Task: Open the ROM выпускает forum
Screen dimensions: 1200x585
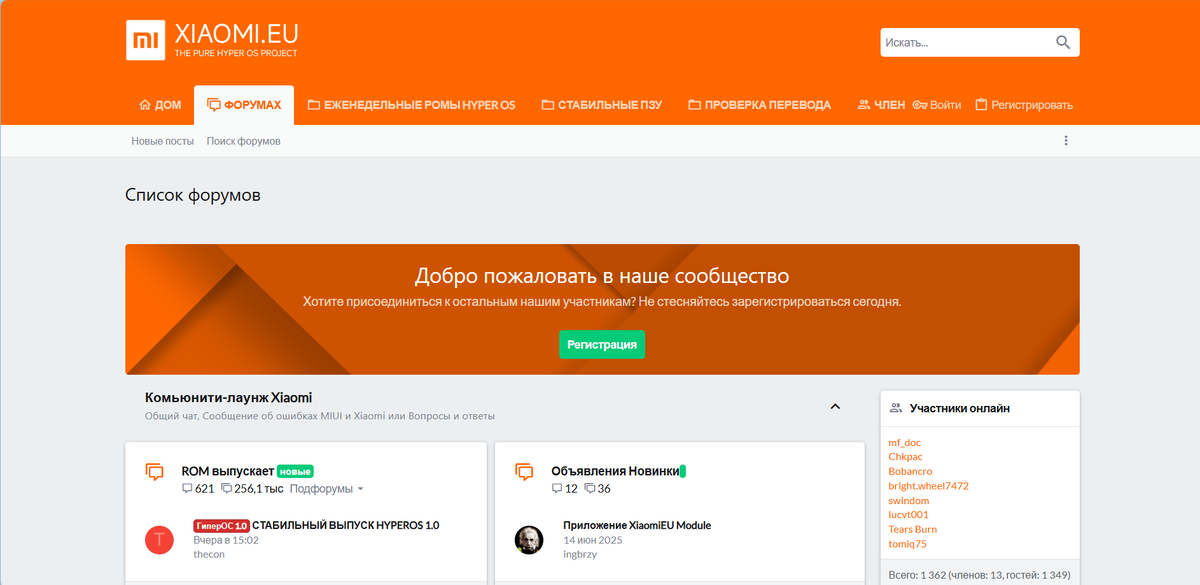Action: click(228, 471)
